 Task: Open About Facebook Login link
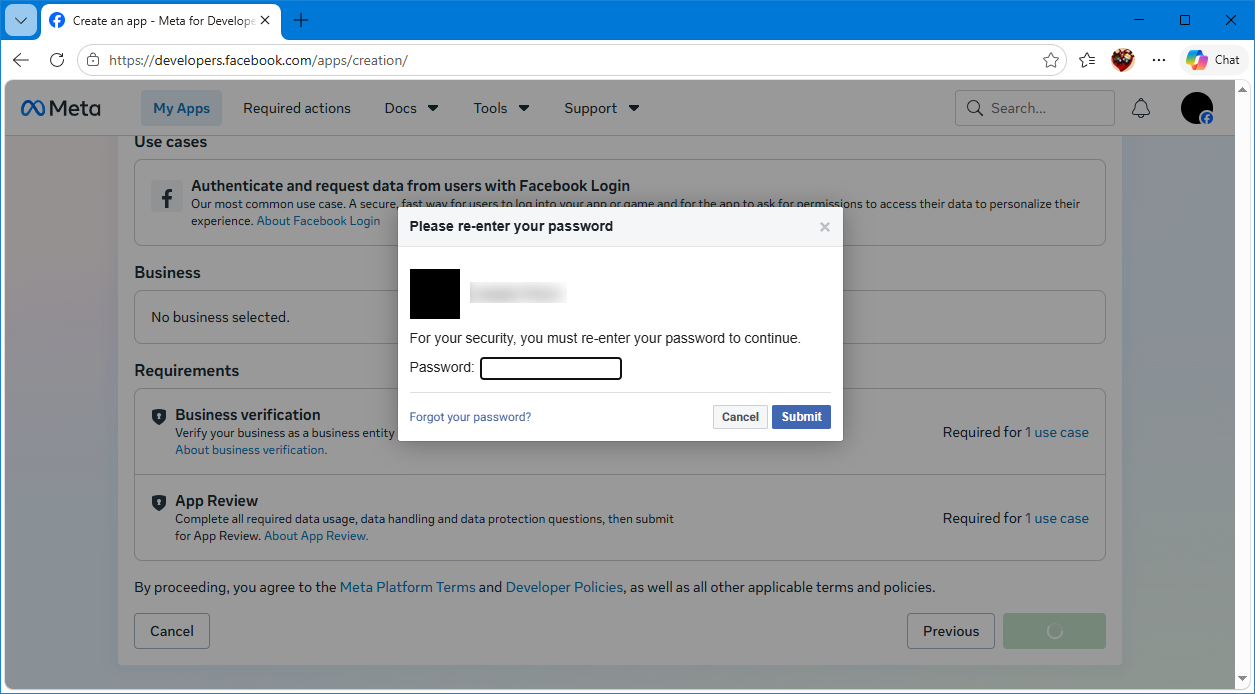pyautogui.click(x=318, y=221)
